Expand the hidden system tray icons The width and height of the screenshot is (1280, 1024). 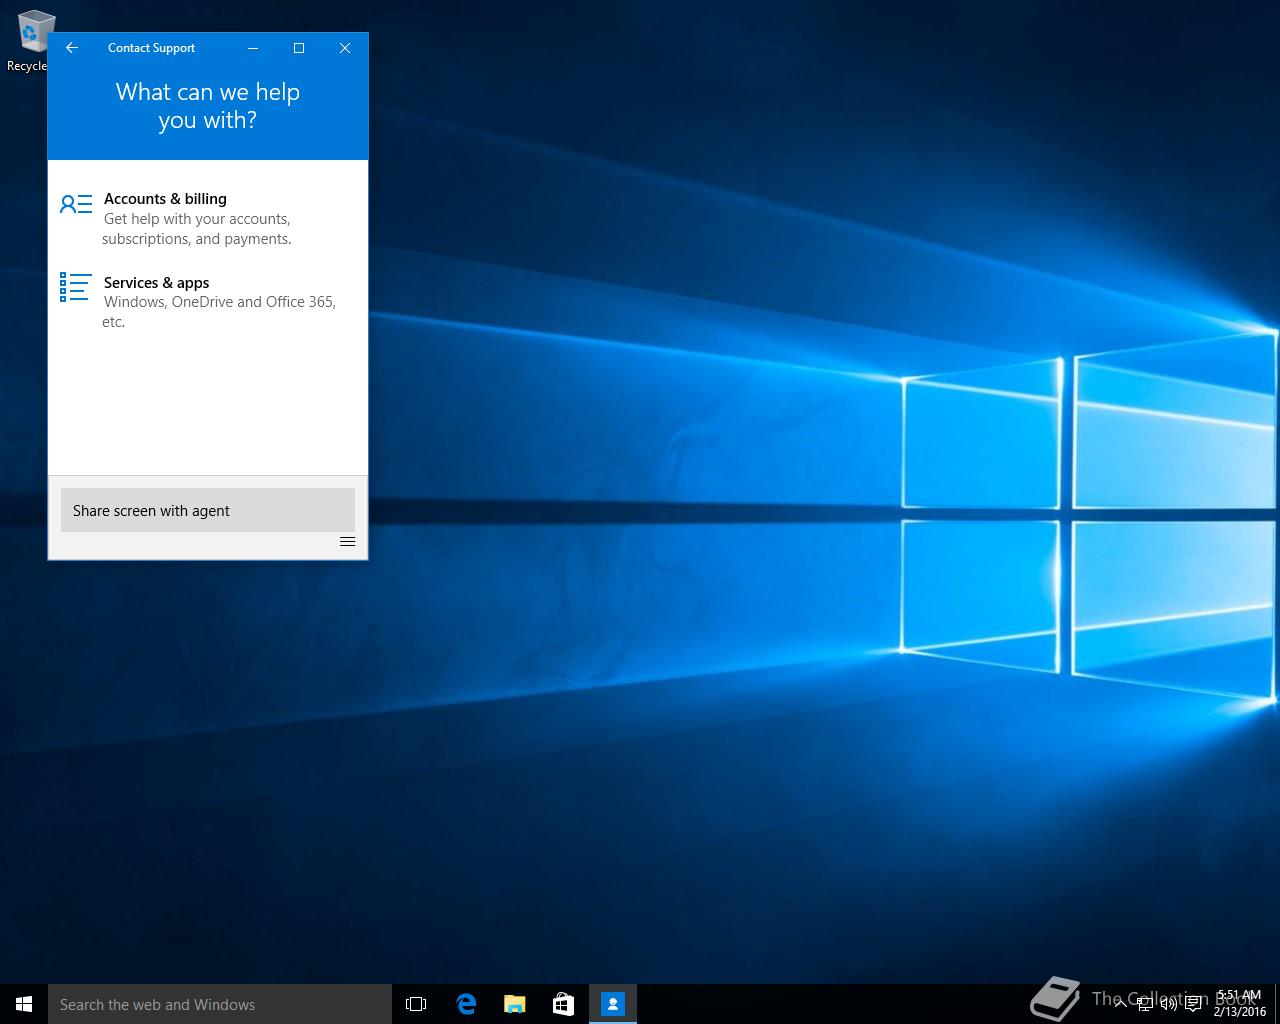pos(1120,1004)
